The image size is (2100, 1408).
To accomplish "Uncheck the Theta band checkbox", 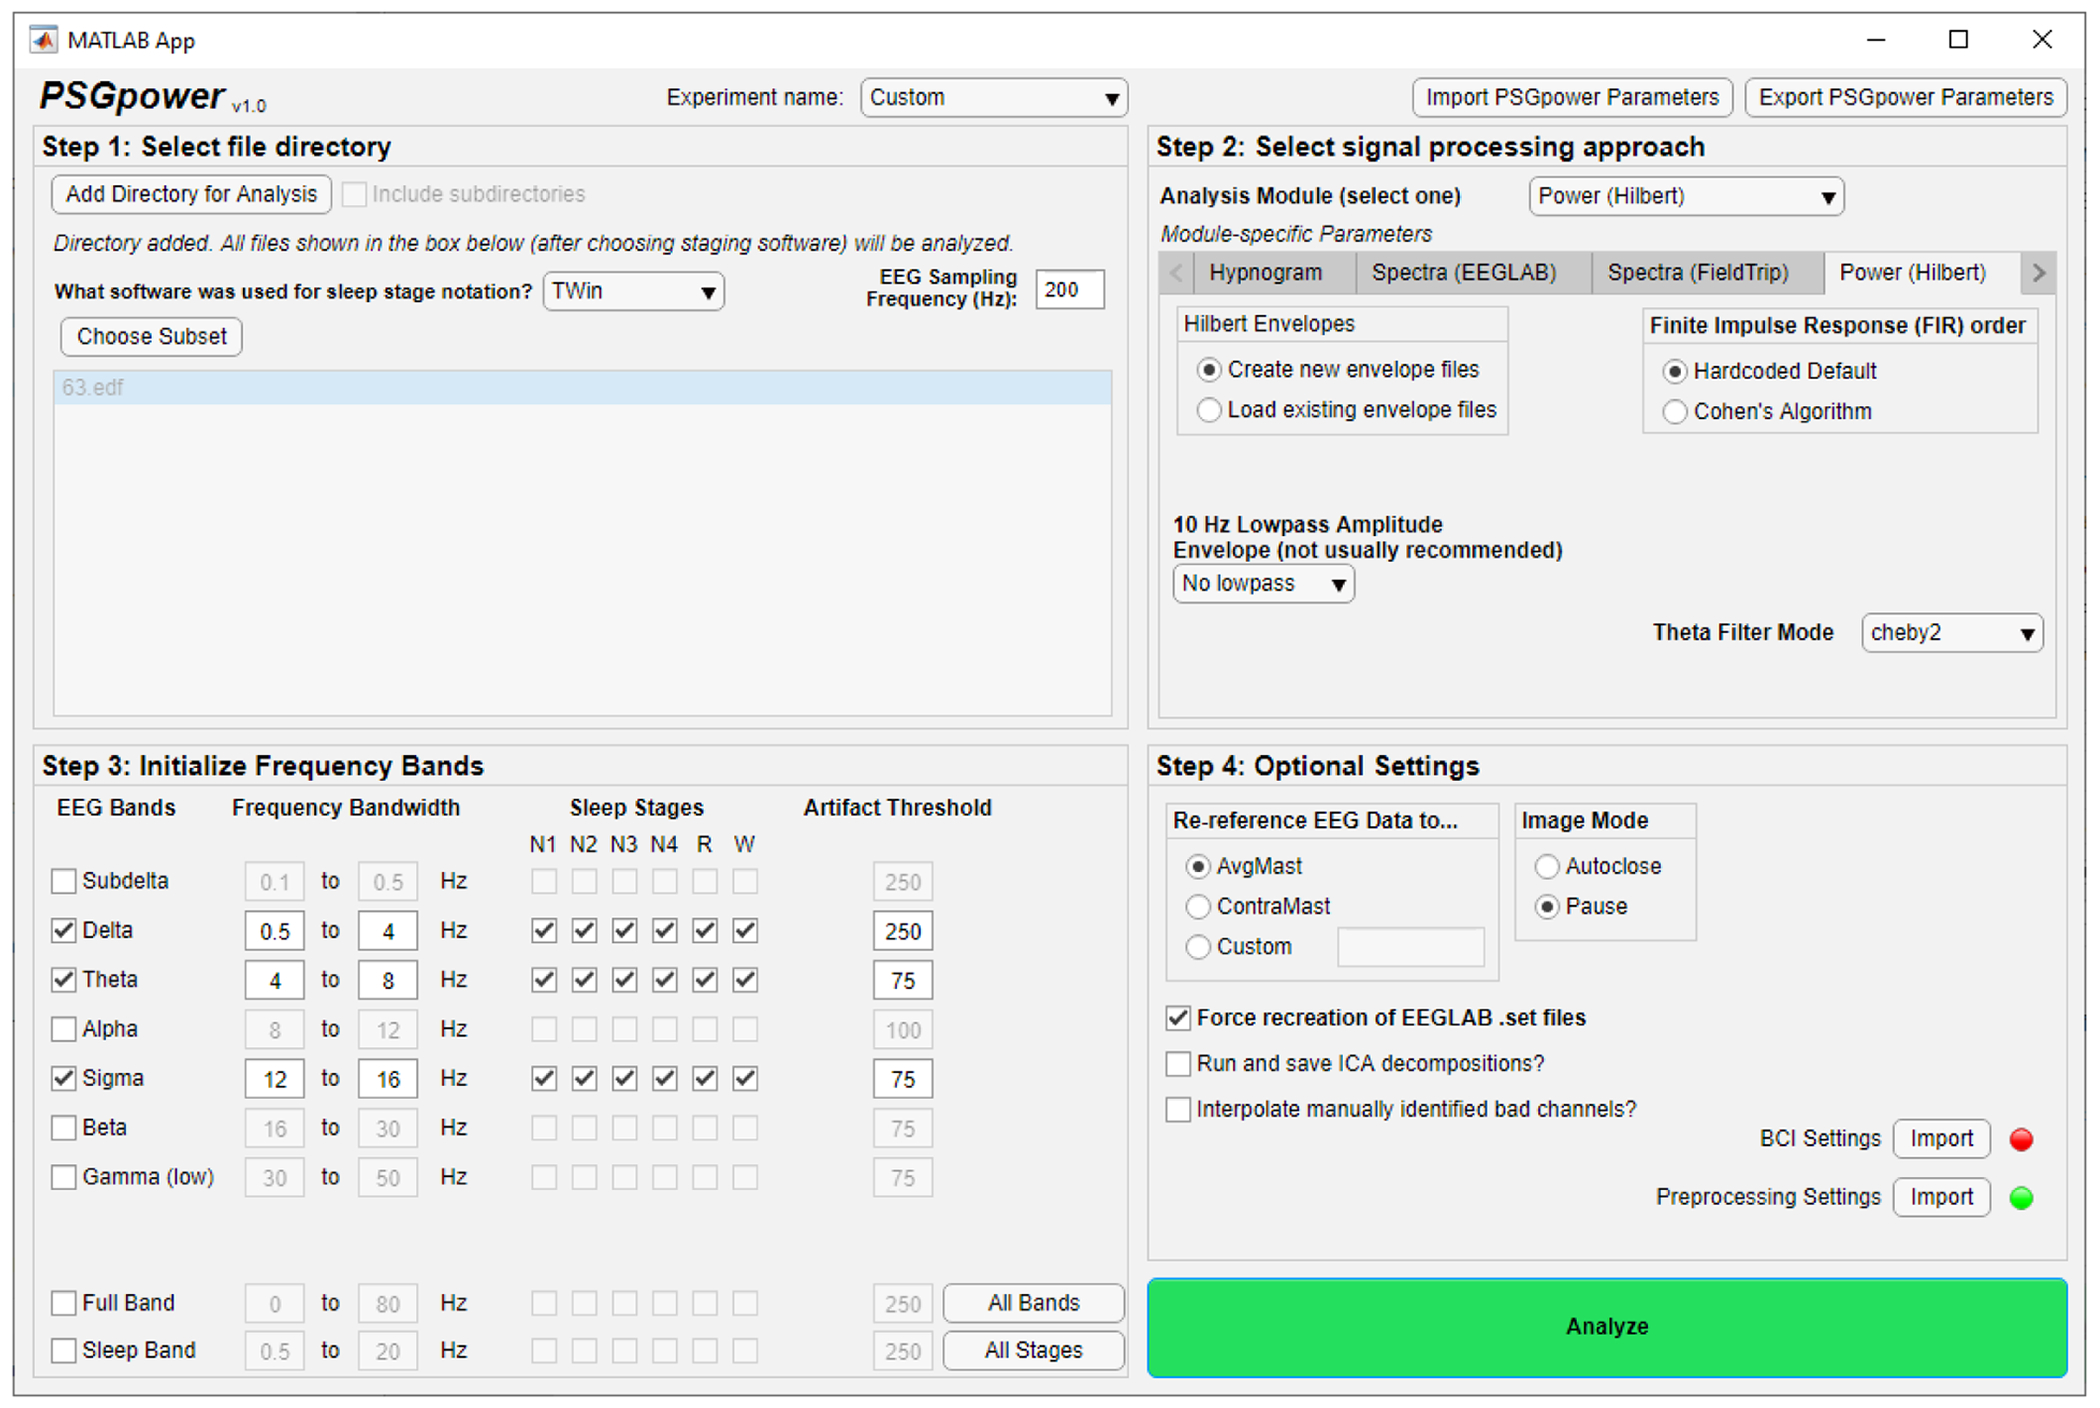I will (x=64, y=979).
